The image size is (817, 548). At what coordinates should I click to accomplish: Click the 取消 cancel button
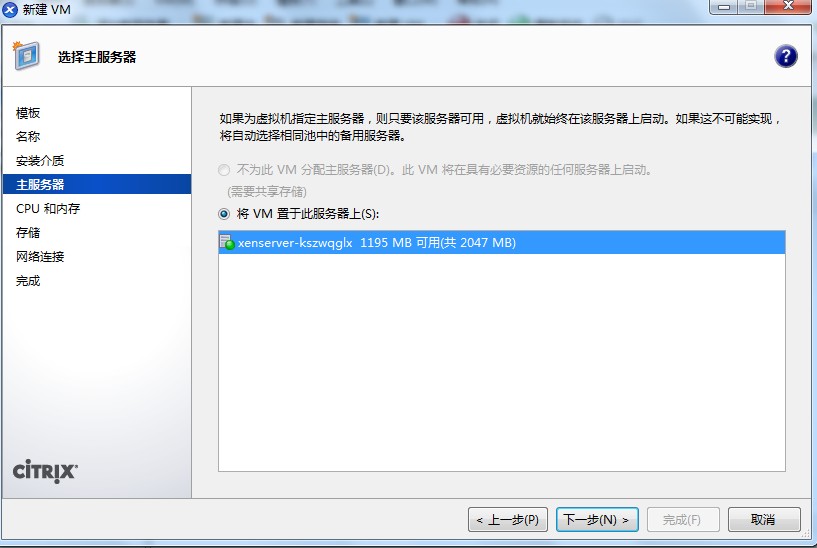[x=764, y=519]
